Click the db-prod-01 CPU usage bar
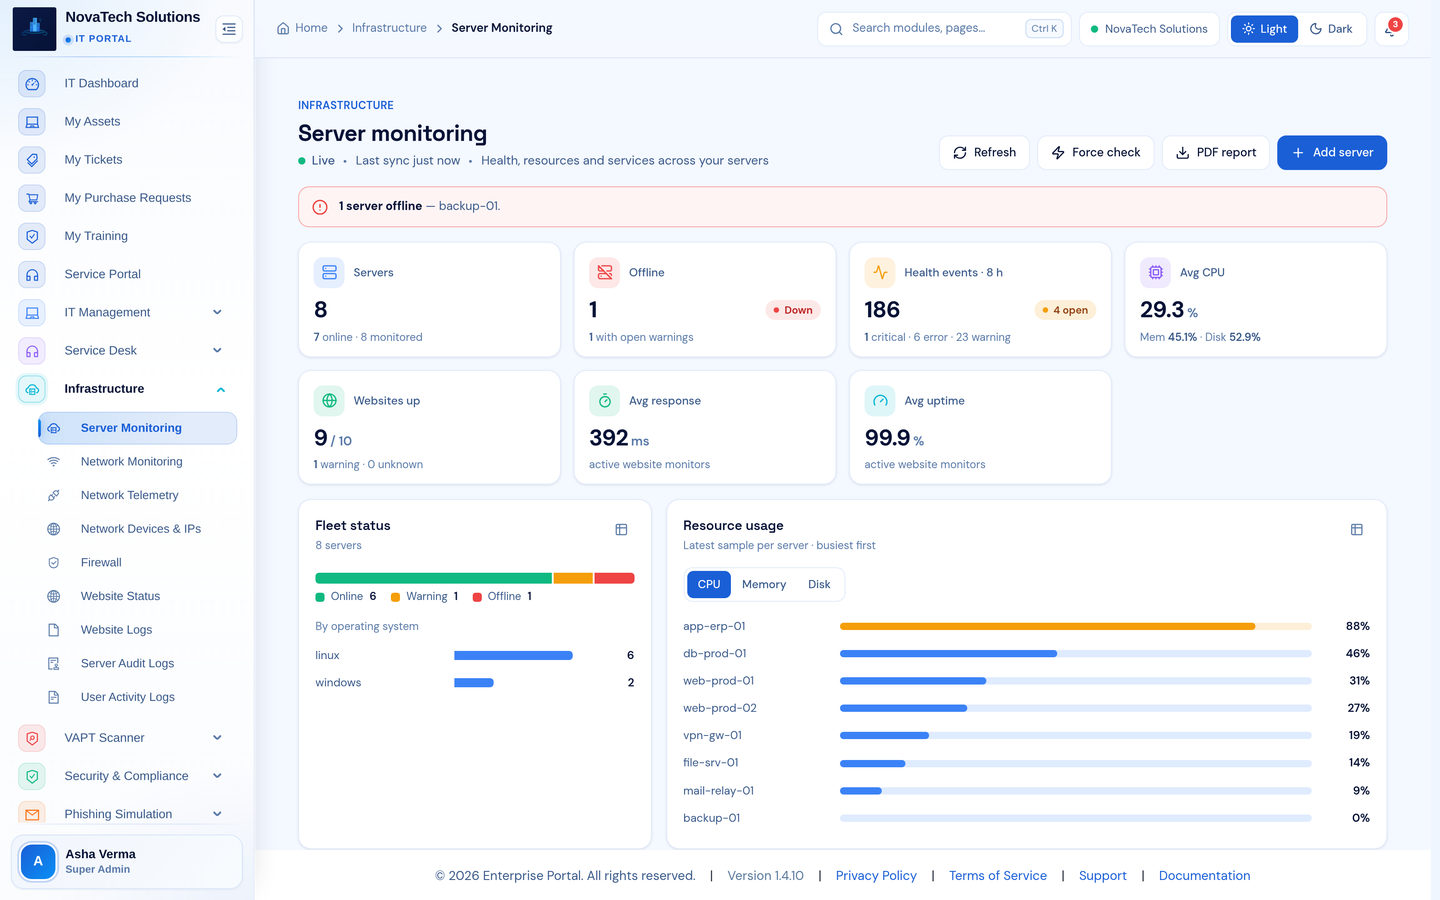The width and height of the screenshot is (1440, 900). tap(1076, 653)
